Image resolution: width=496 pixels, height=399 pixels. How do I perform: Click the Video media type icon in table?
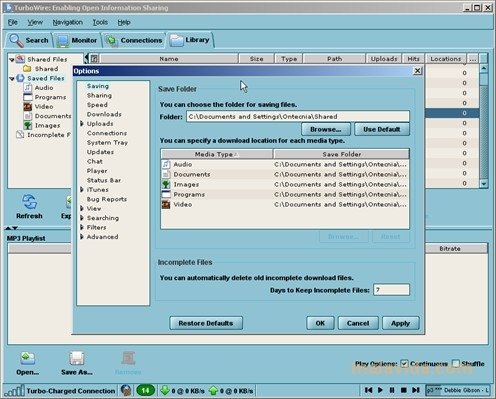click(166, 204)
